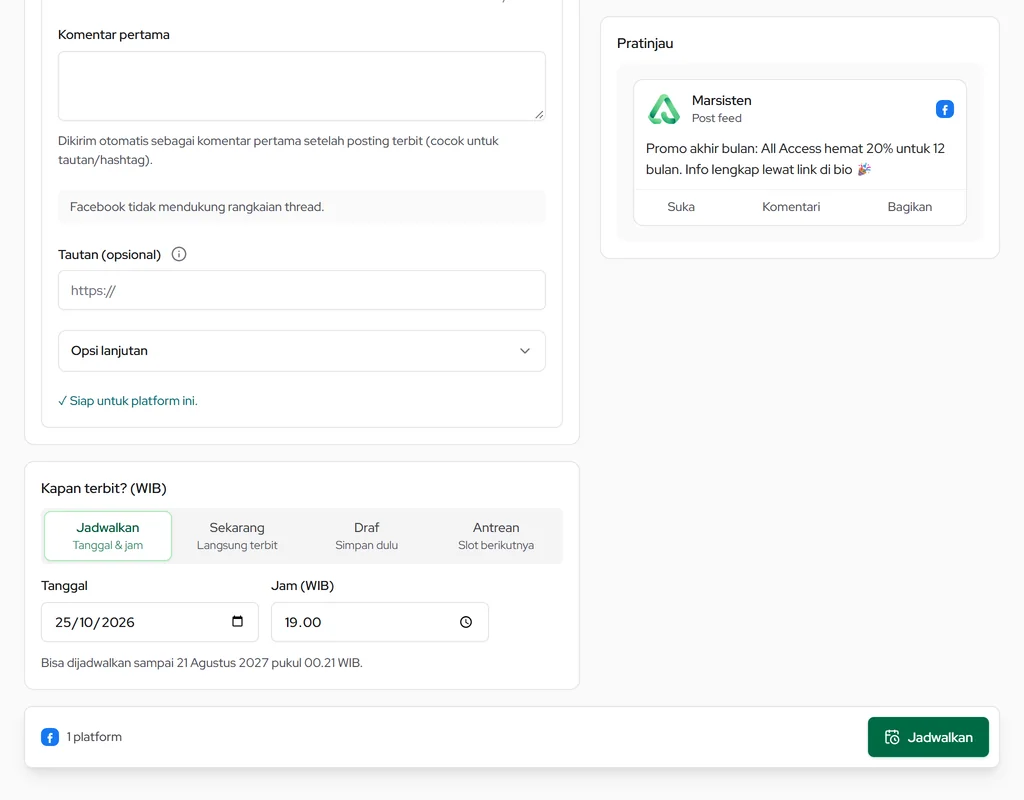Select the Sekarang Langsung terbit option
Viewport: 1024px width, 800px height.
pos(237,536)
